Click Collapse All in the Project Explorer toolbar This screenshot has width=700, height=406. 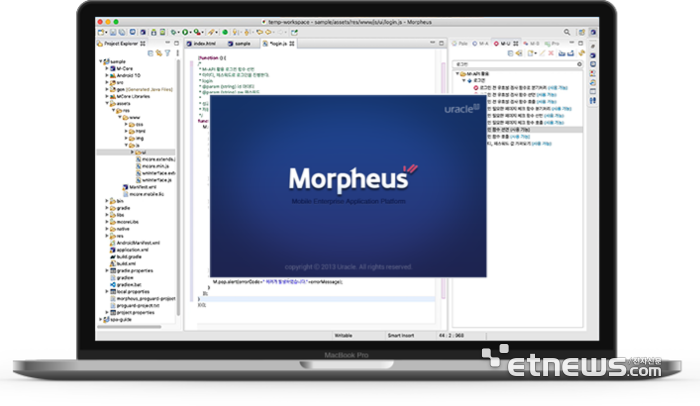[x=150, y=53]
